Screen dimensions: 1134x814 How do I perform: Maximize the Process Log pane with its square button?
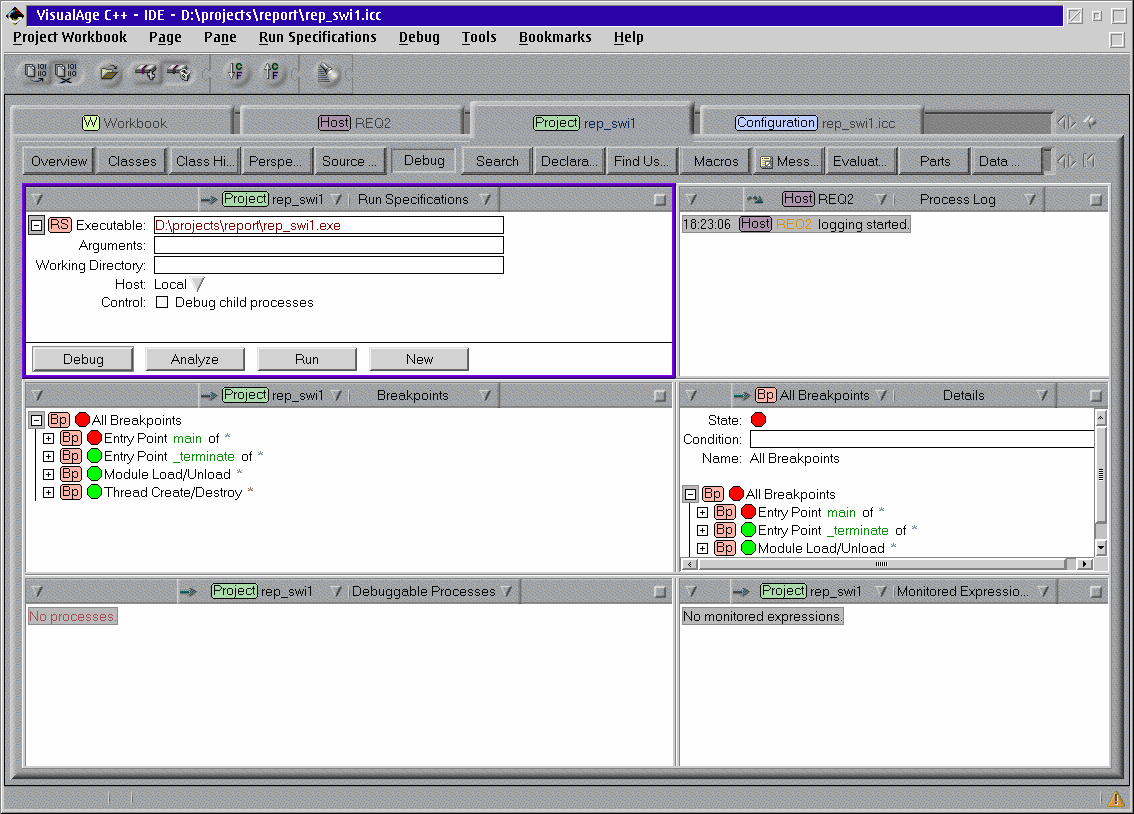click(x=1096, y=200)
